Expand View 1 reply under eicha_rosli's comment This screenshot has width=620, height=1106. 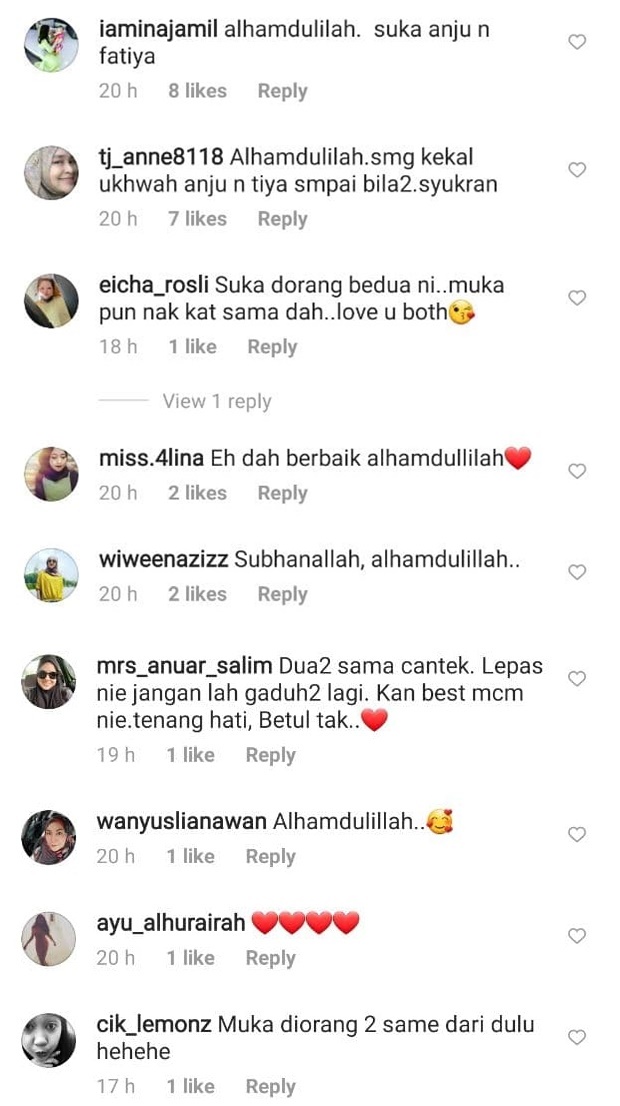click(217, 401)
